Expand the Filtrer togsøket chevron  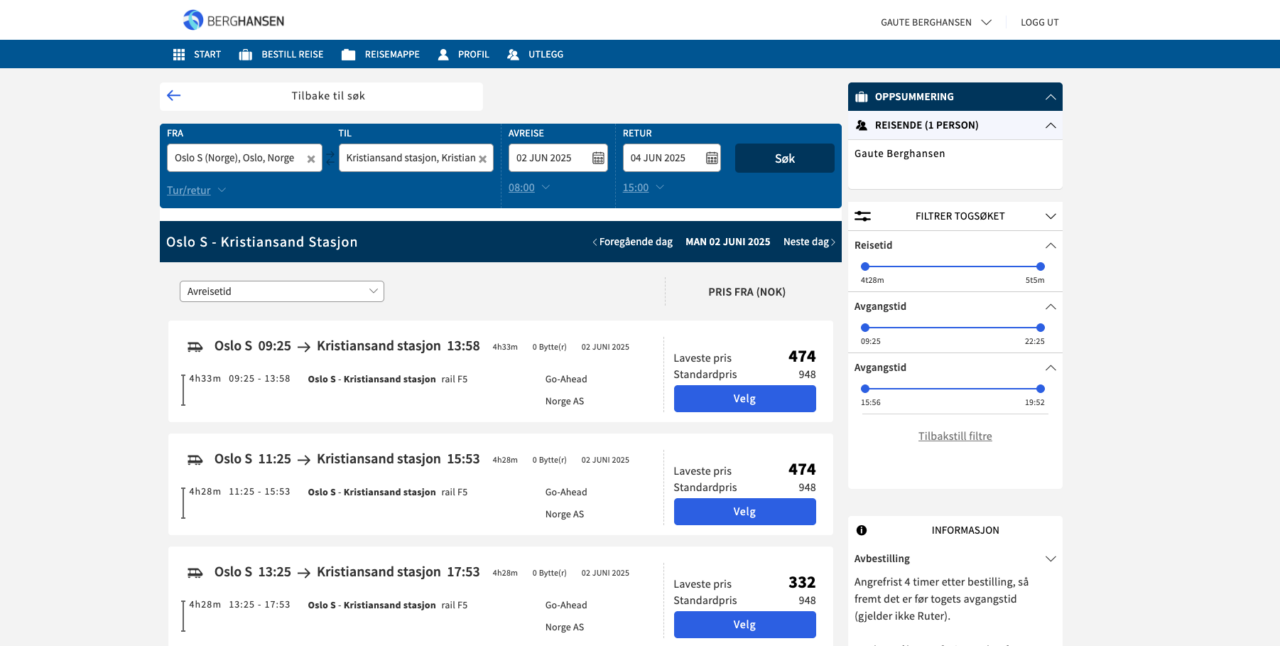(1050, 216)
